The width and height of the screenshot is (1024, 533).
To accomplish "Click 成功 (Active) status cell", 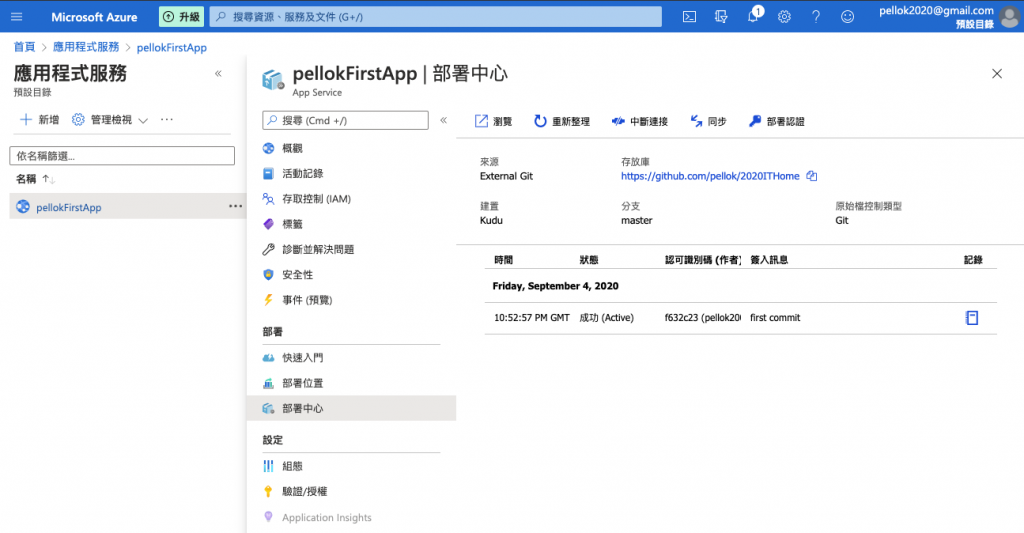I will pos(606,317).
